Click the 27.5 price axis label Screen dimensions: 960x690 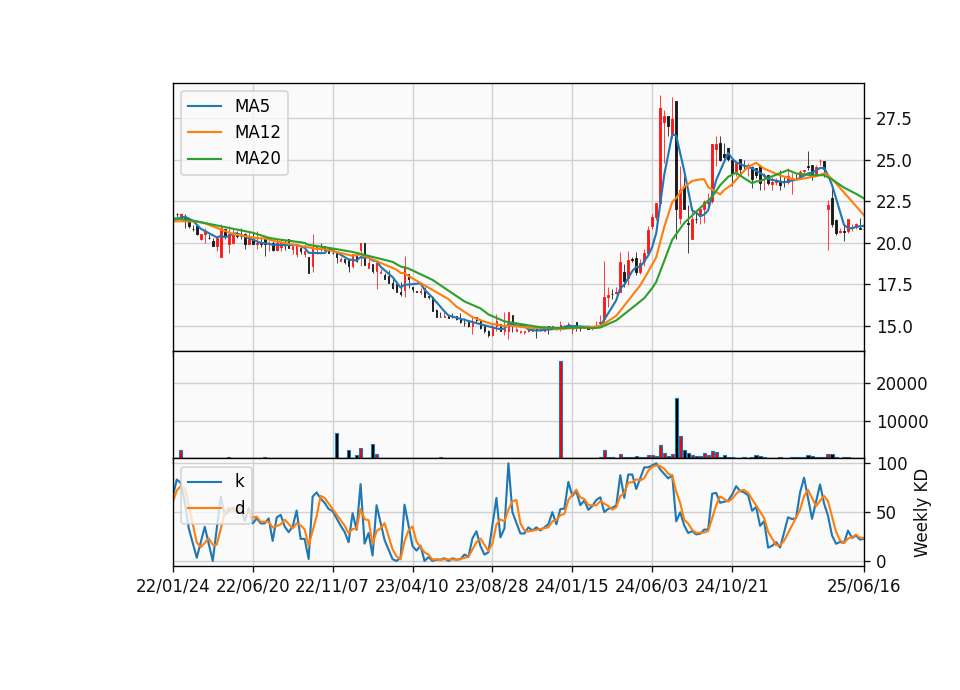894,119
